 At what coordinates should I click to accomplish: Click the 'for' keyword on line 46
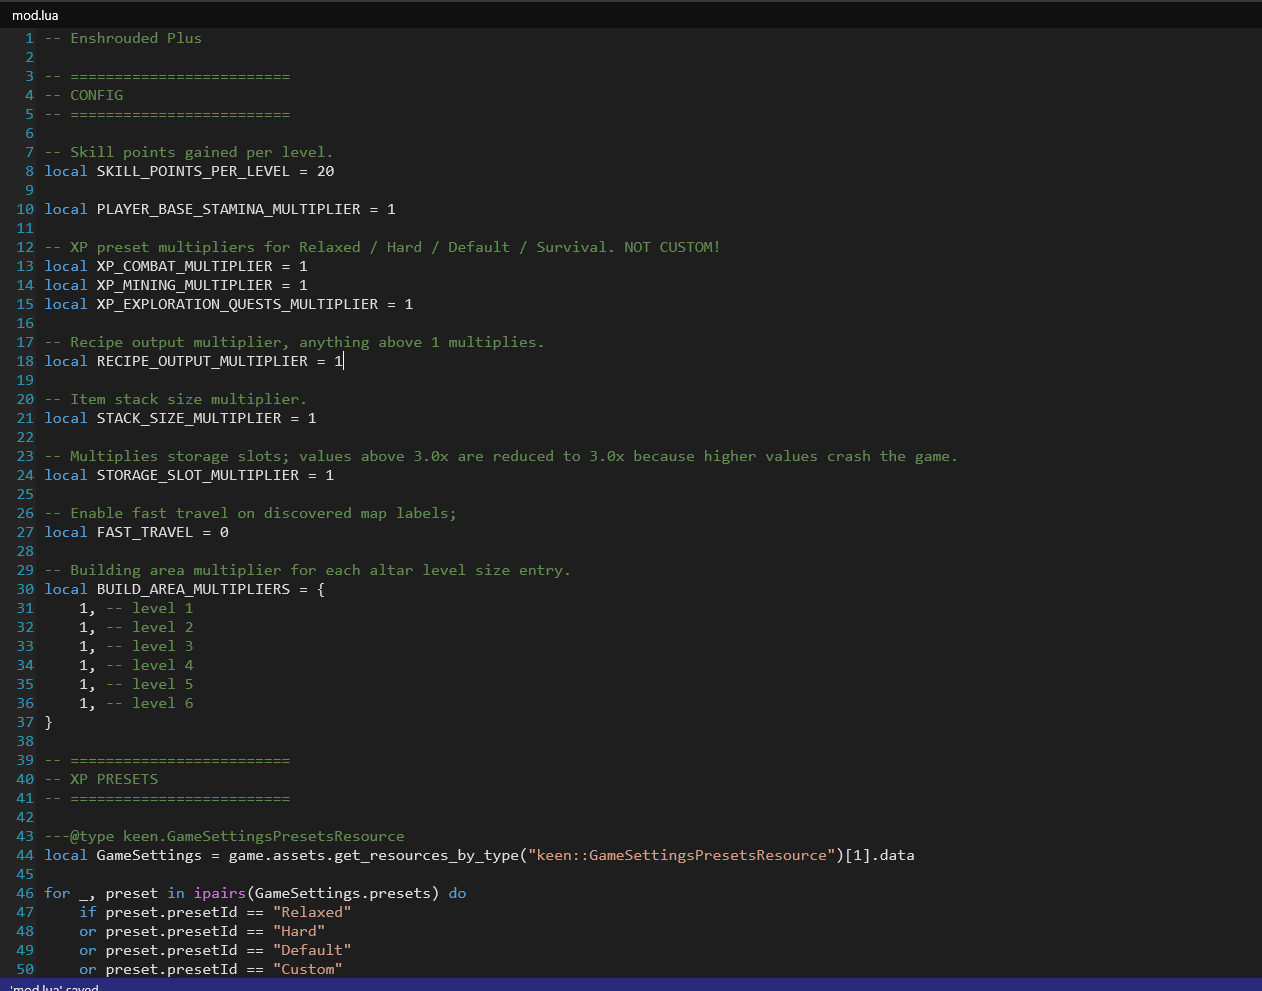[x=57, y=893]
